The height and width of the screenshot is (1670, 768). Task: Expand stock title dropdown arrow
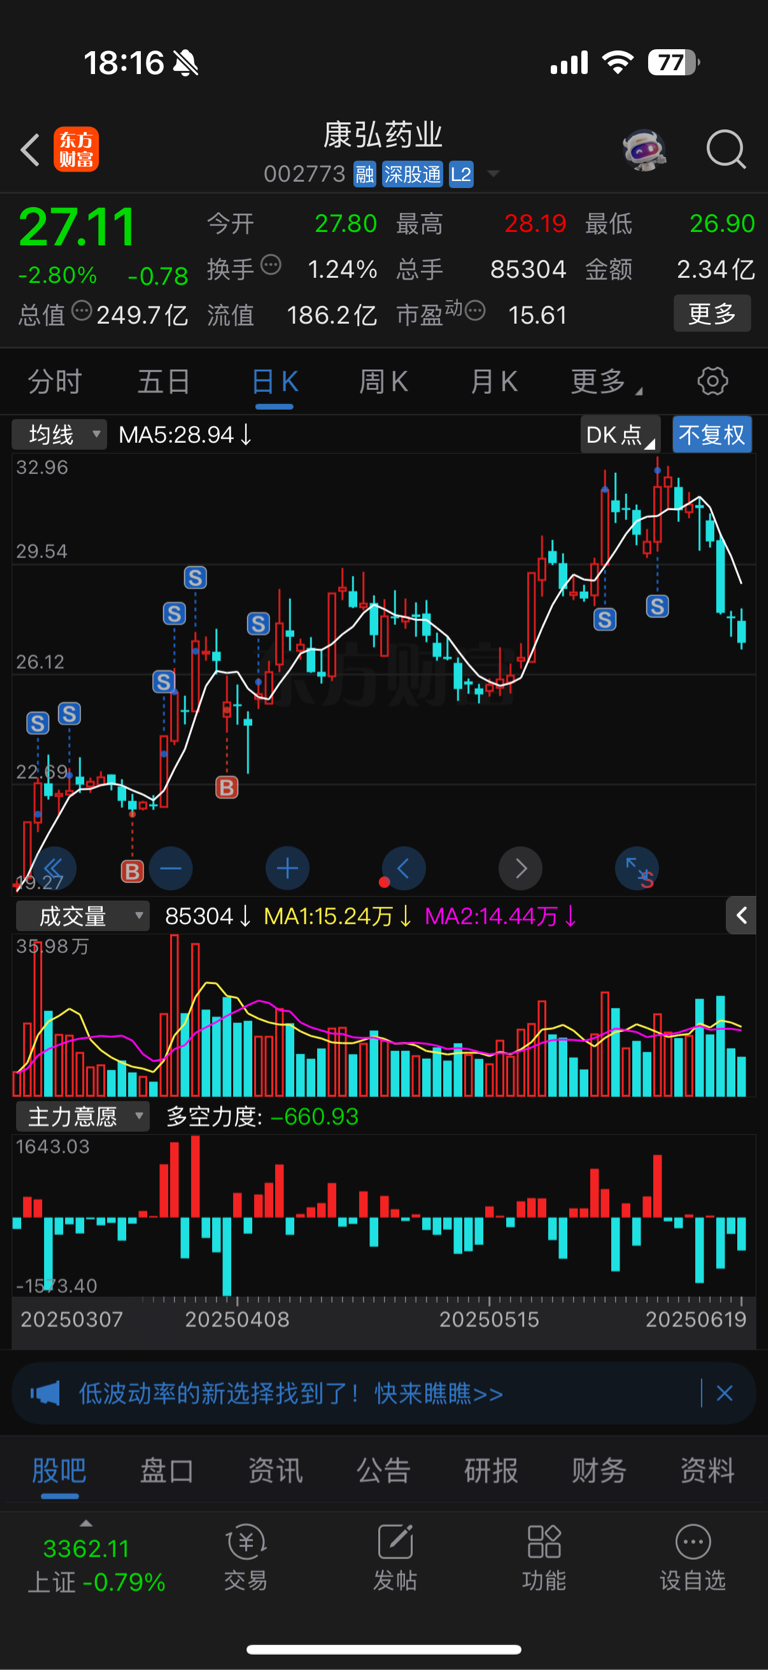[x=493, y=175]
